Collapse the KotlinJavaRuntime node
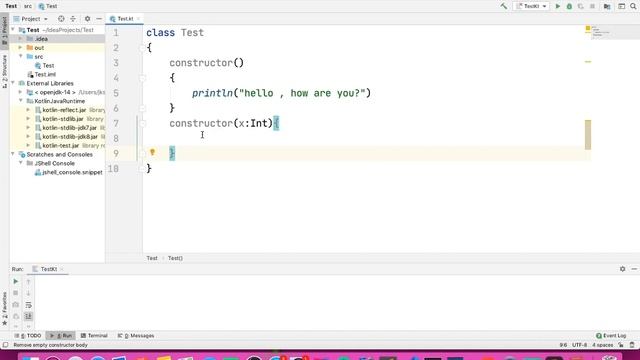 [20, 101]
